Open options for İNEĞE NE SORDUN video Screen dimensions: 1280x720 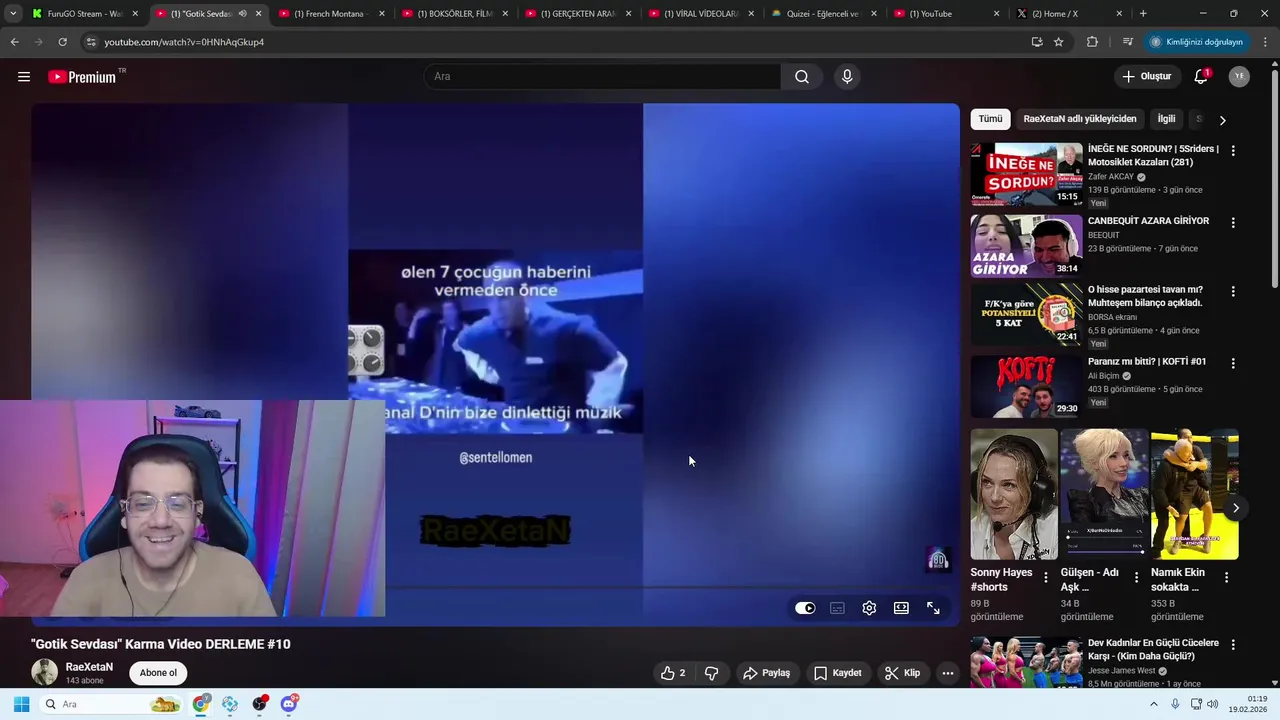click(x=1233, y=151)
